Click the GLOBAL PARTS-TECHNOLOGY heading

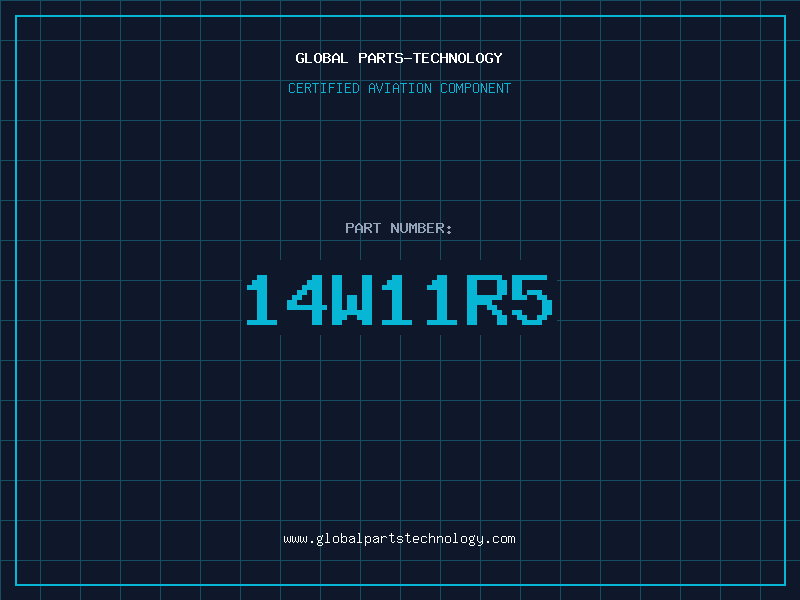(399, 58)
